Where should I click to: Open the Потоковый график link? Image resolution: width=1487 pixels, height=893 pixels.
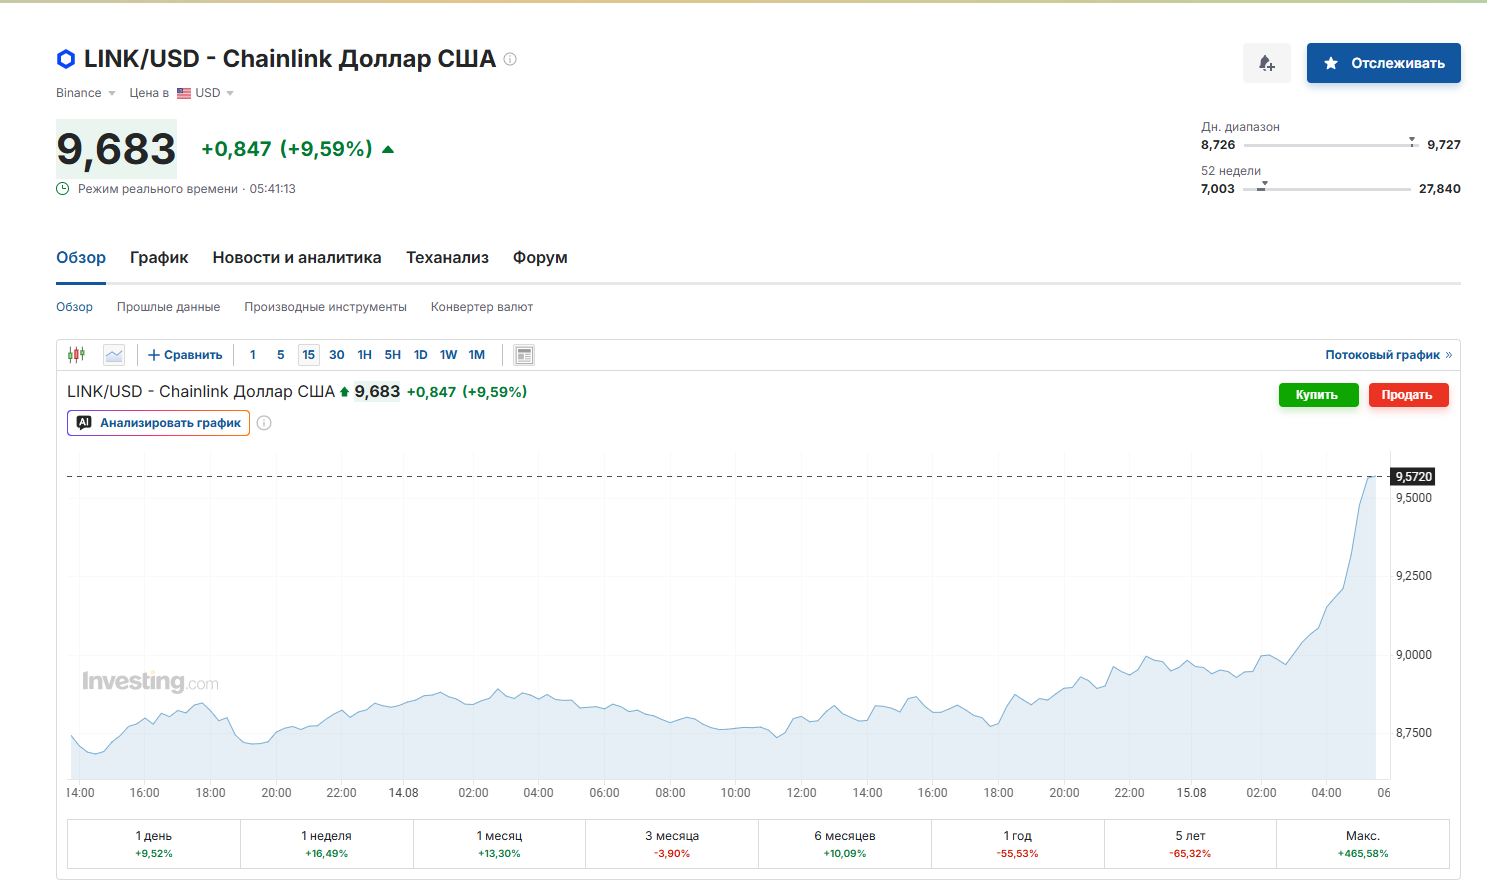click(1388, 355)
